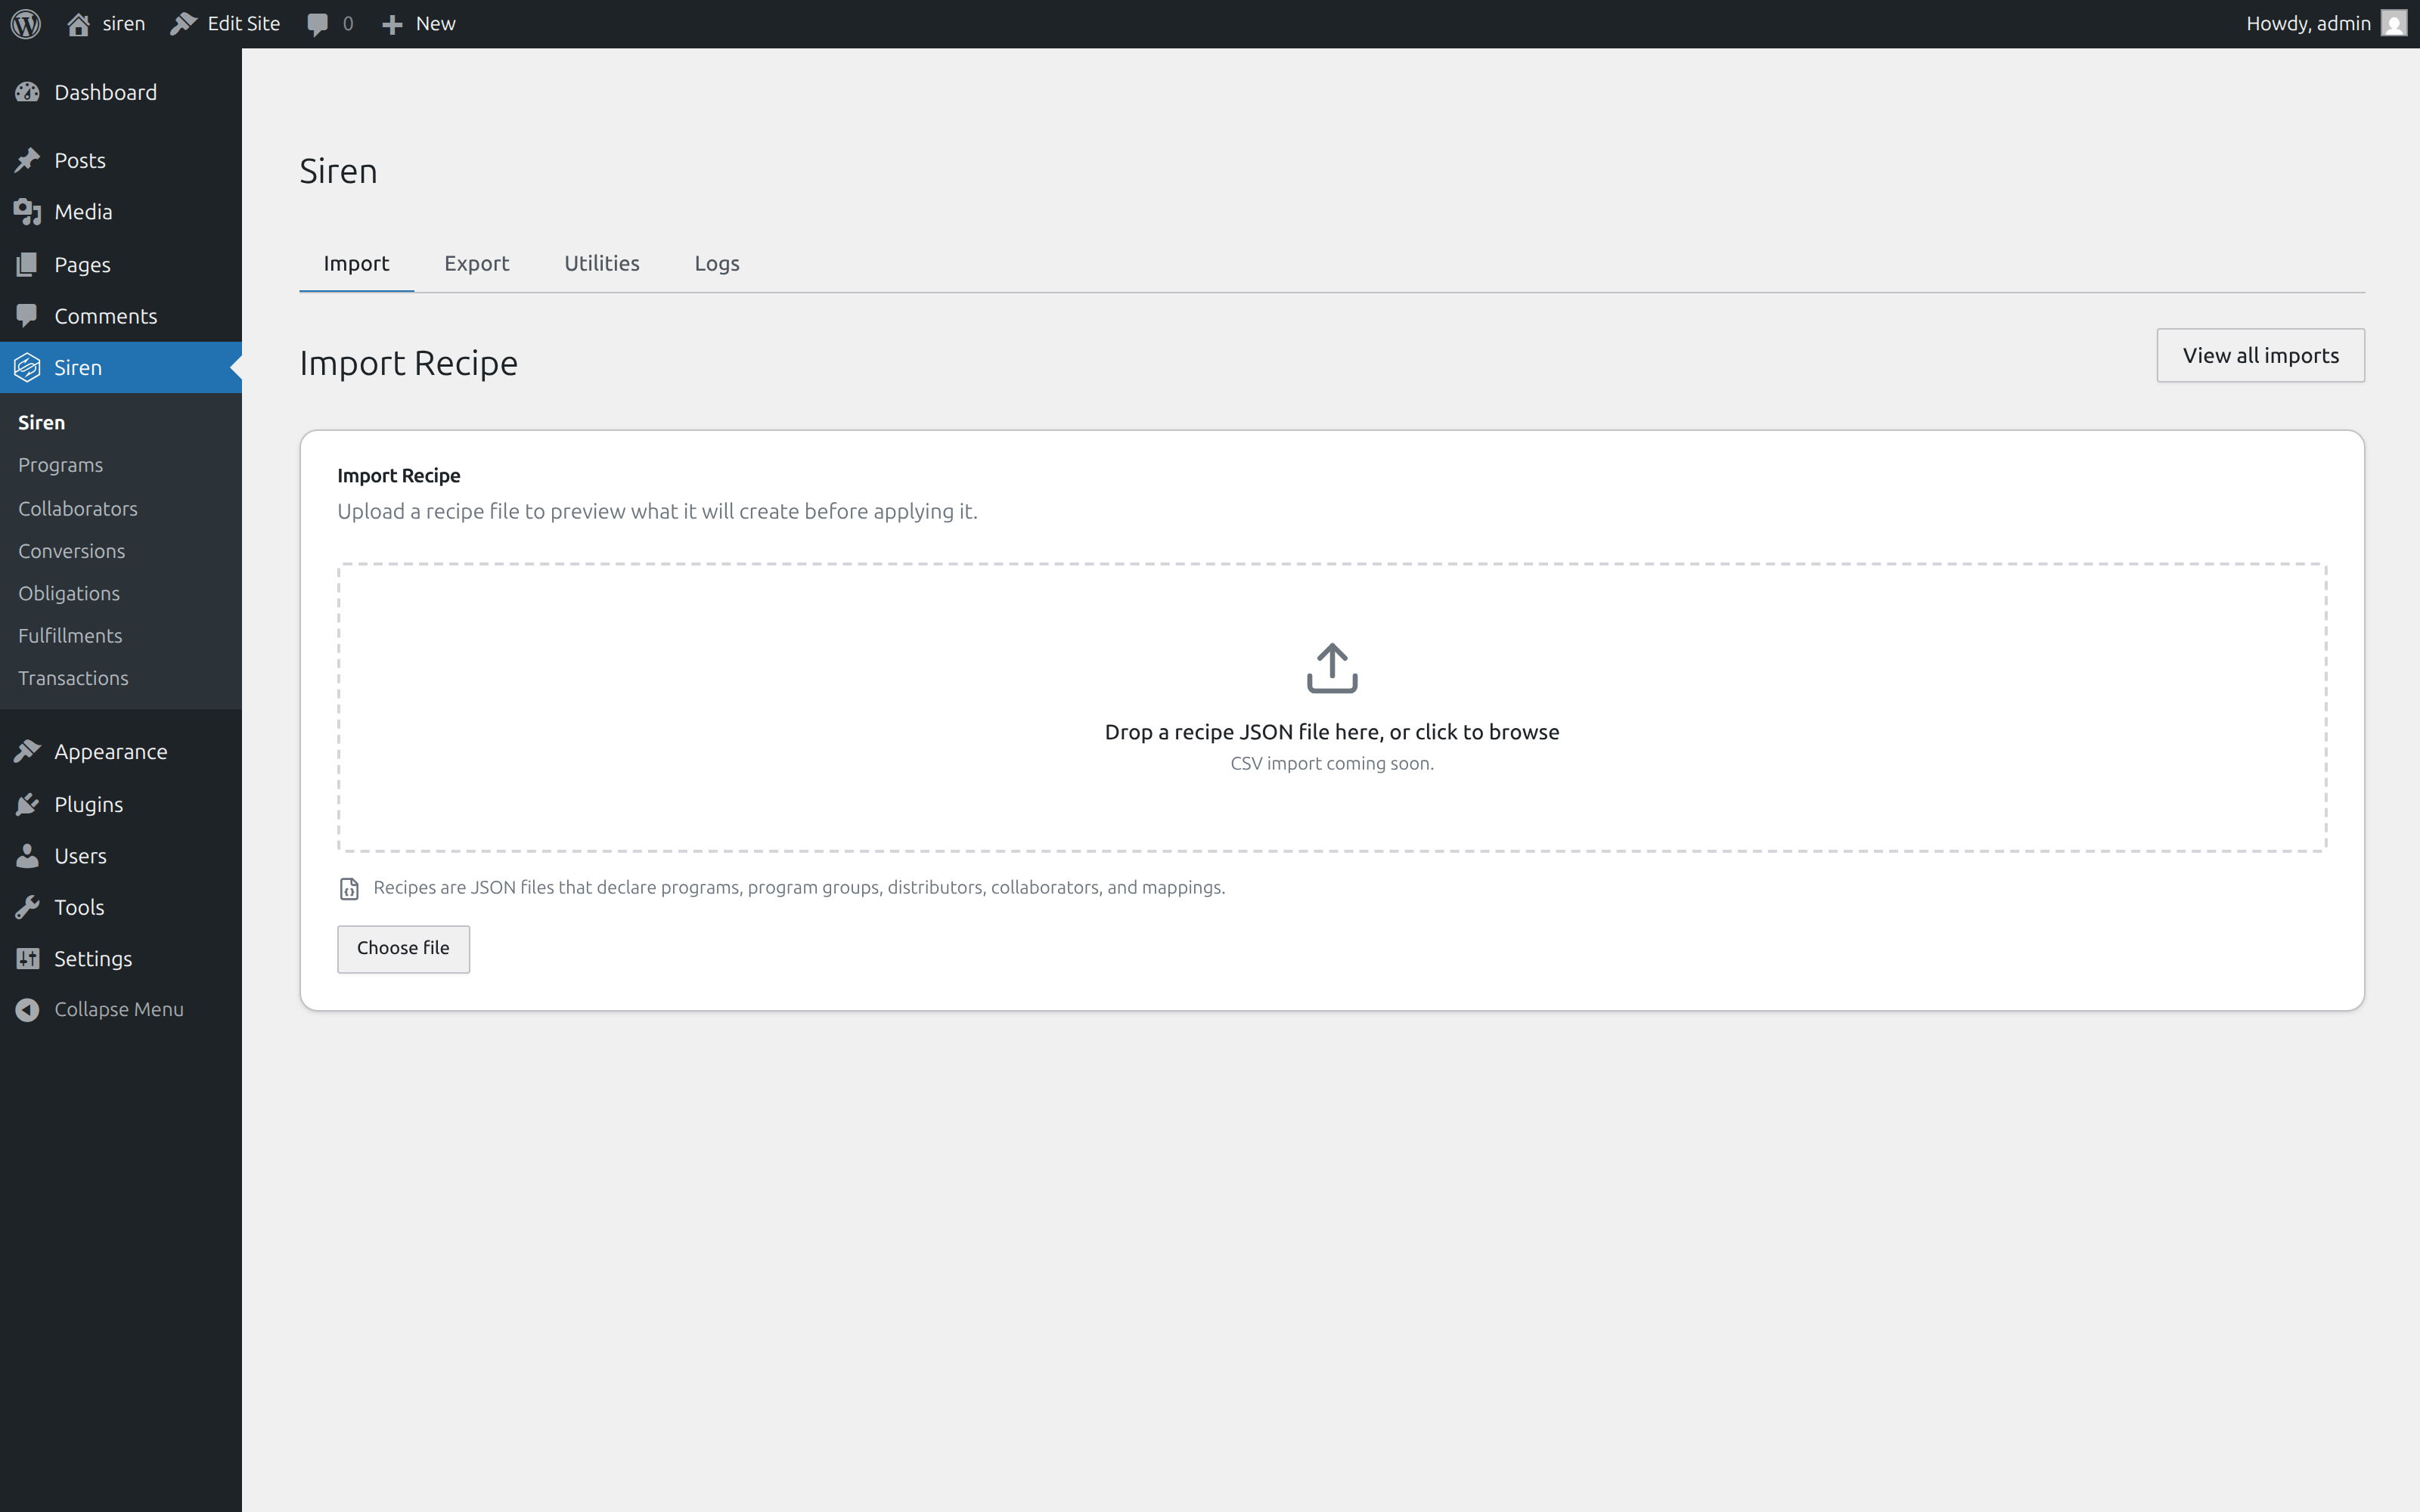The image size is (2420, 1512).
Task: Click the Settings sliders icon
Action: point(27,958)
